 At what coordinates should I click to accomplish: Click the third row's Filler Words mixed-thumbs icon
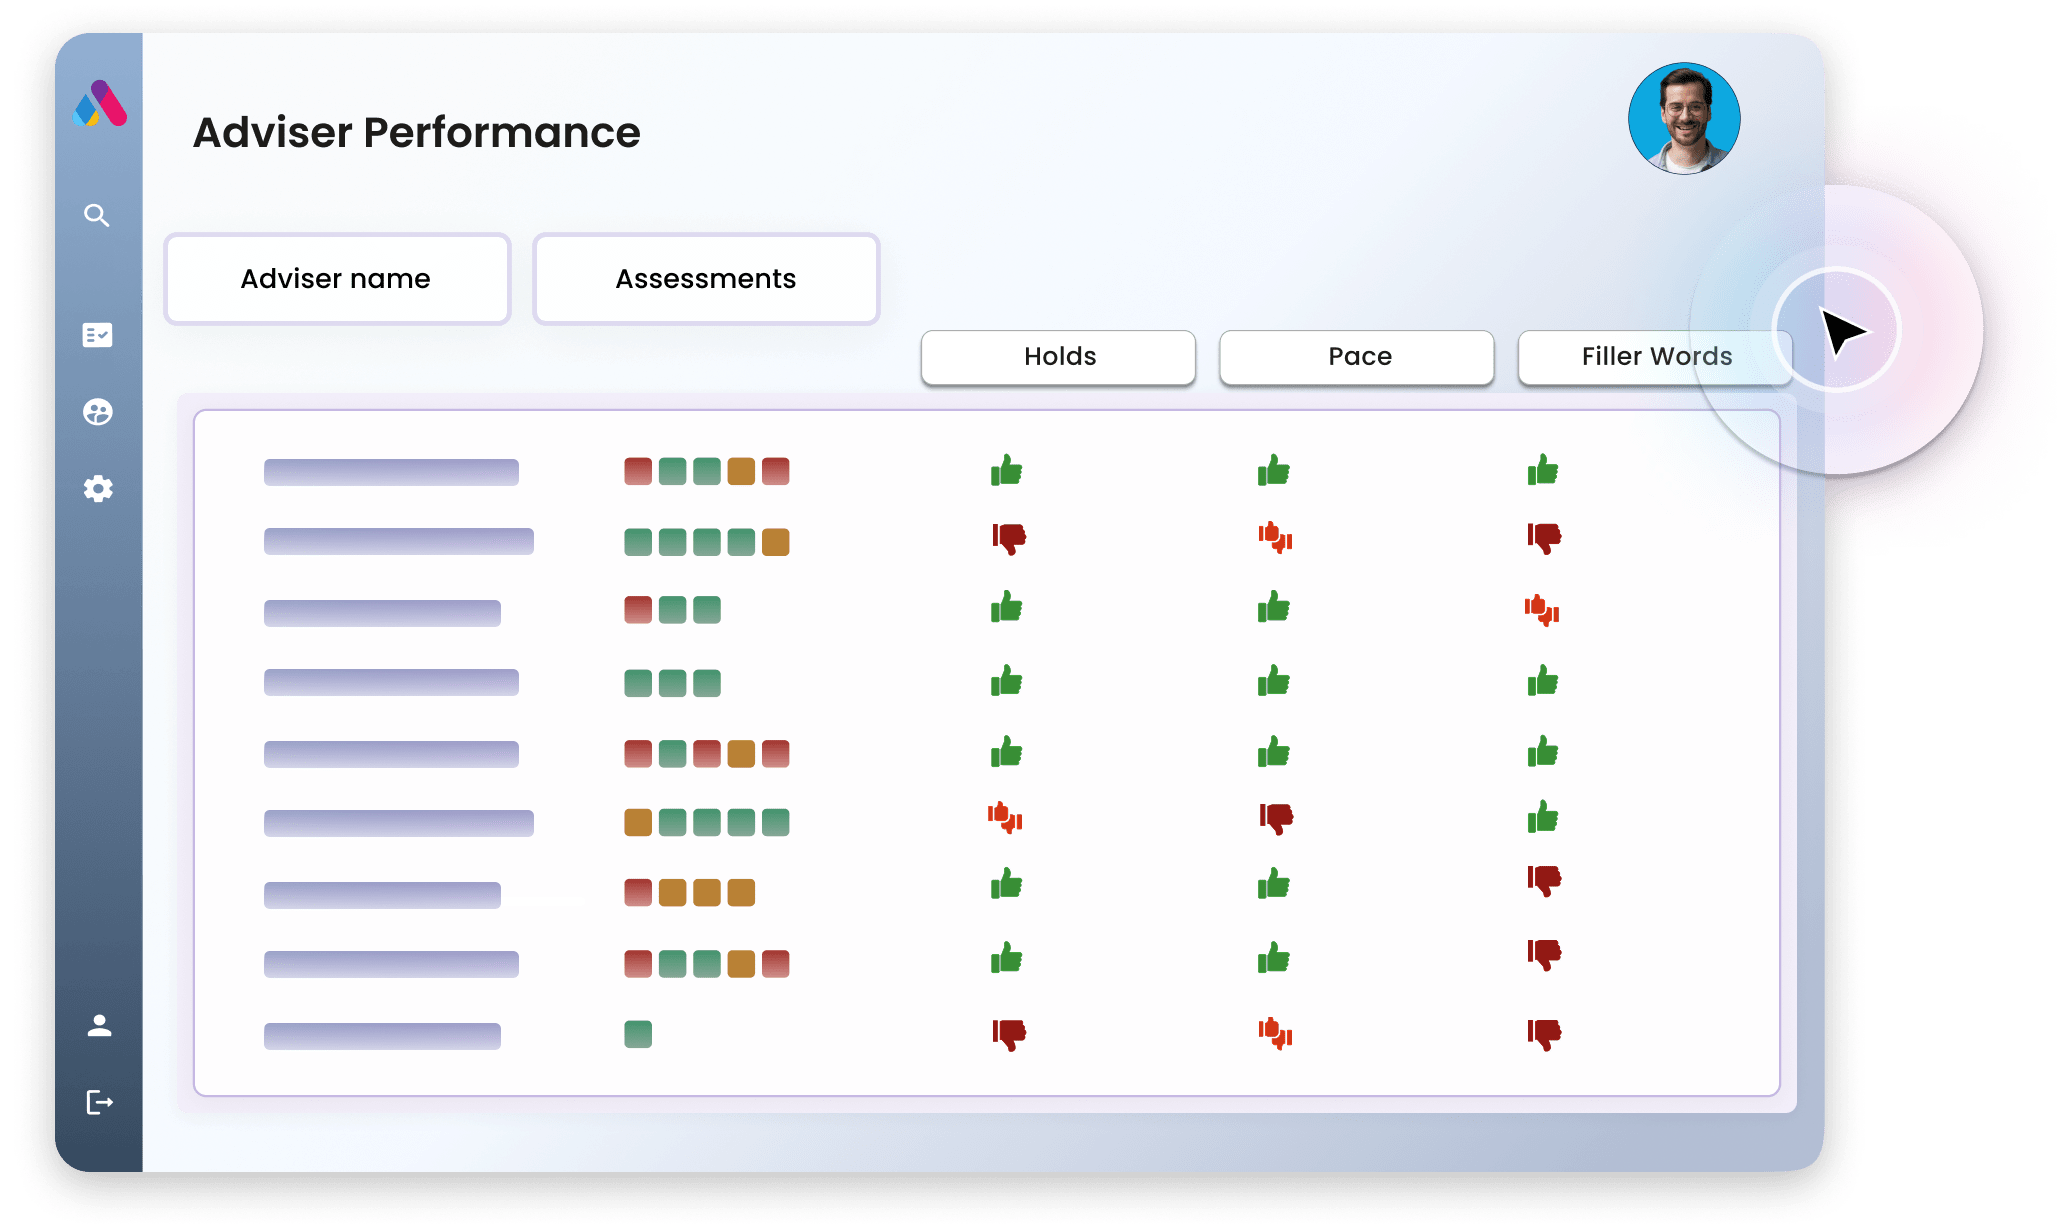point(1542,610)
